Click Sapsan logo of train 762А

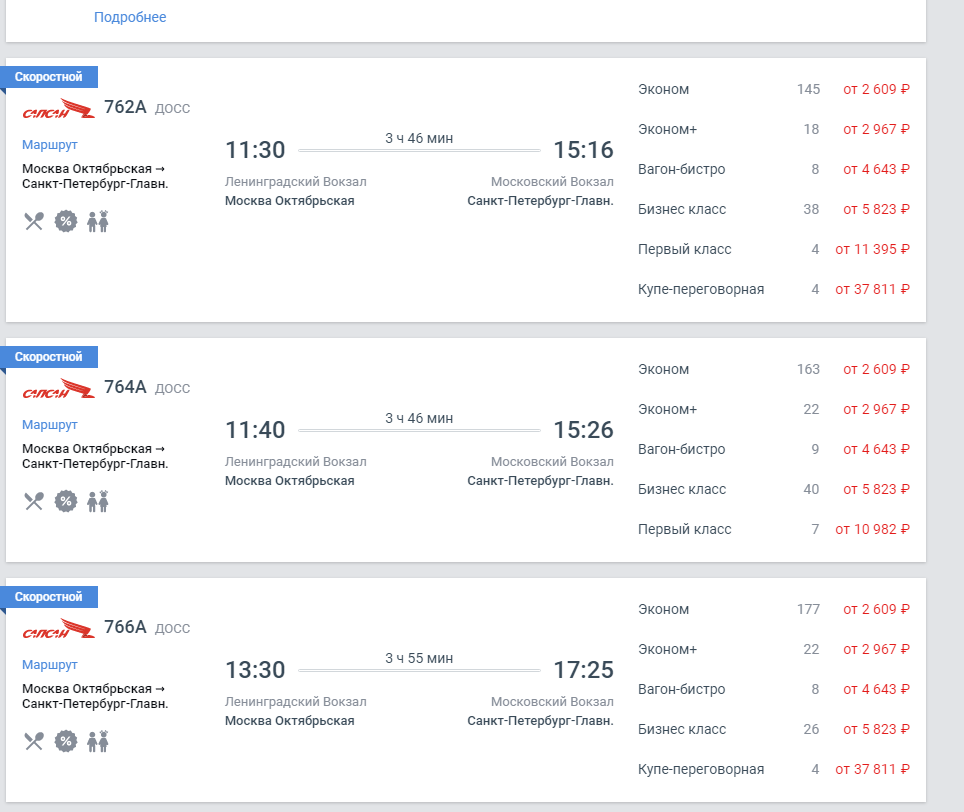coord(58,109)
